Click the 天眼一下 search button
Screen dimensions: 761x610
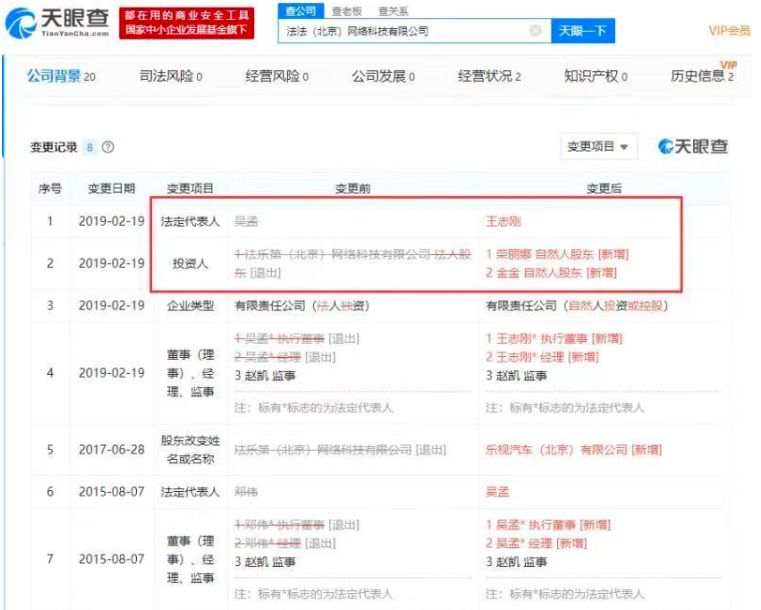click(582, 31)
